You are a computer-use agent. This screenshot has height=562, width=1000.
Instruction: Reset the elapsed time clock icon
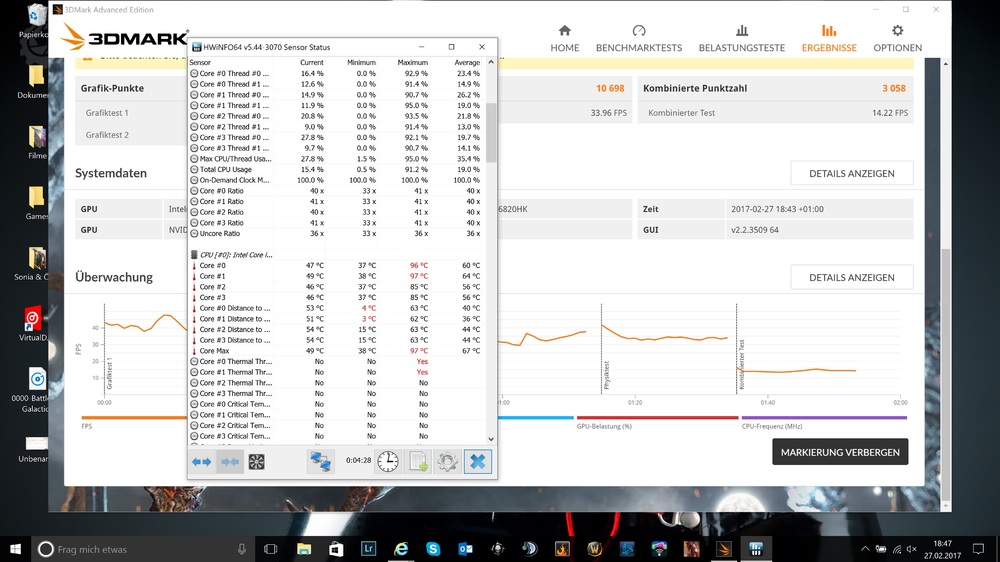pos(388,461)
